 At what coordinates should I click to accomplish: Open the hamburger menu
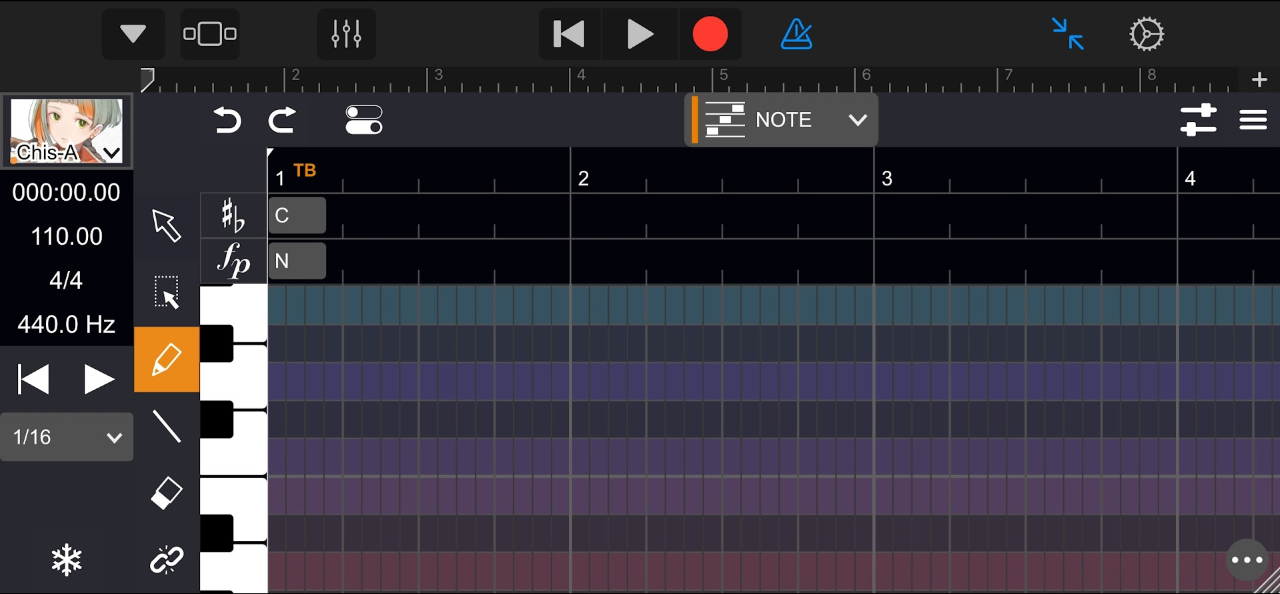pos(1253,120)
